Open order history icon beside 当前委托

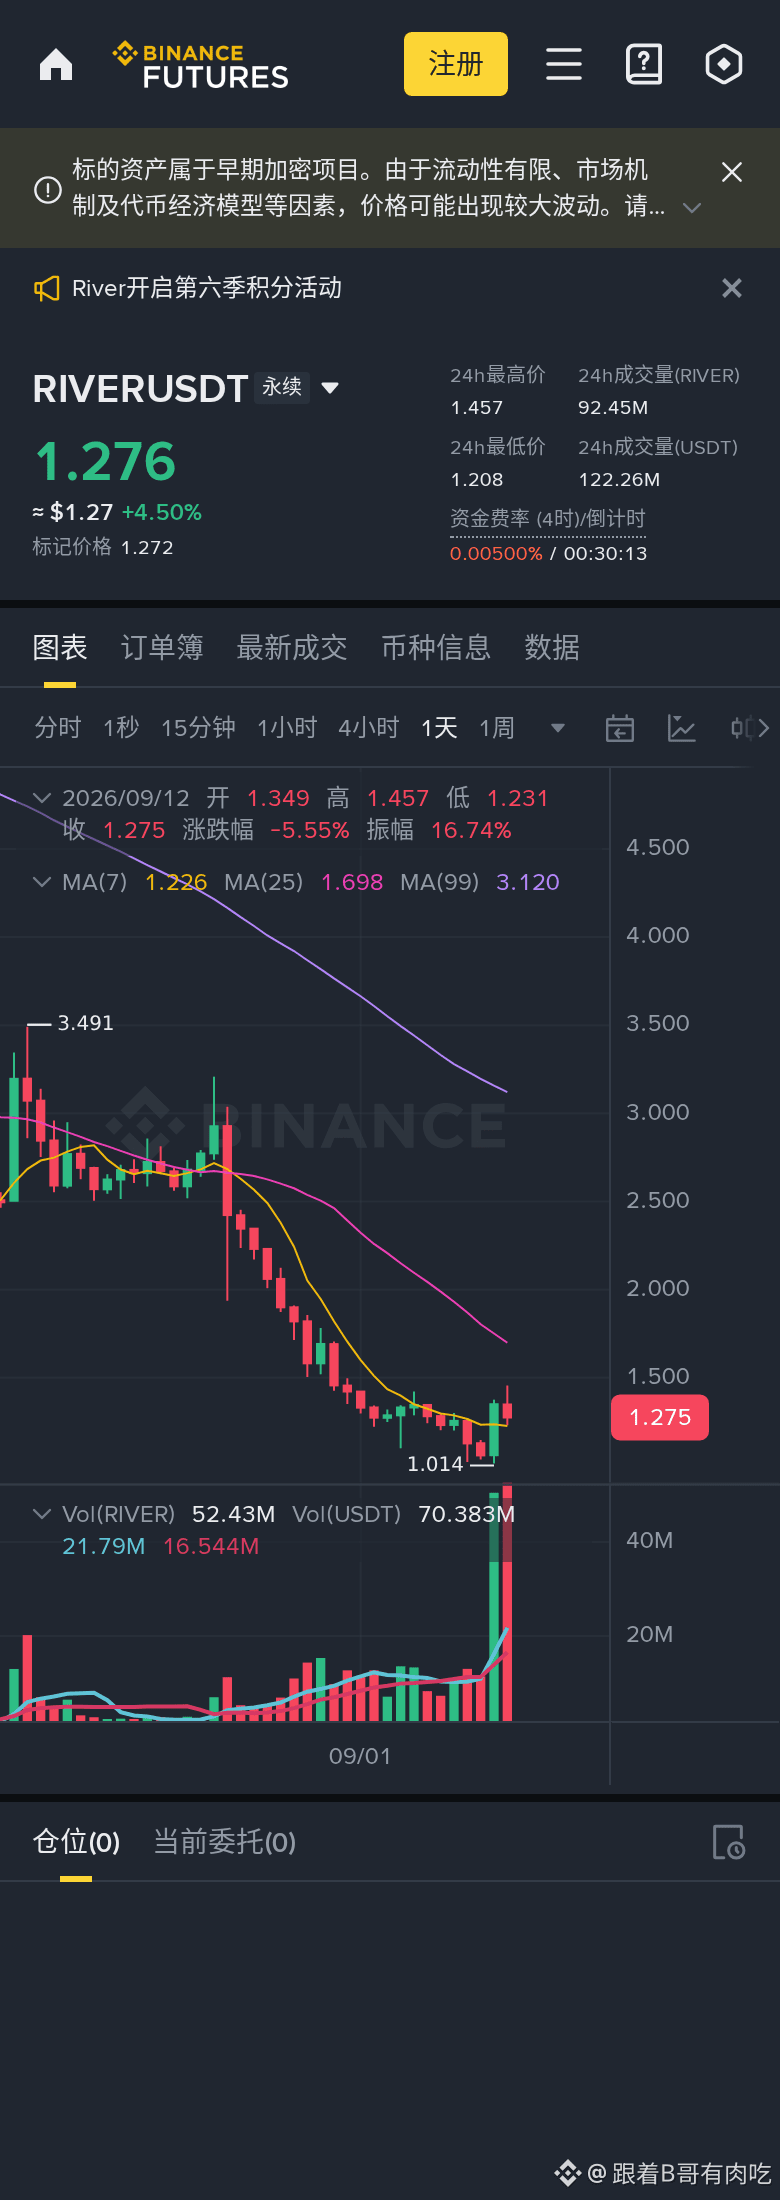tap(729, 1842)
